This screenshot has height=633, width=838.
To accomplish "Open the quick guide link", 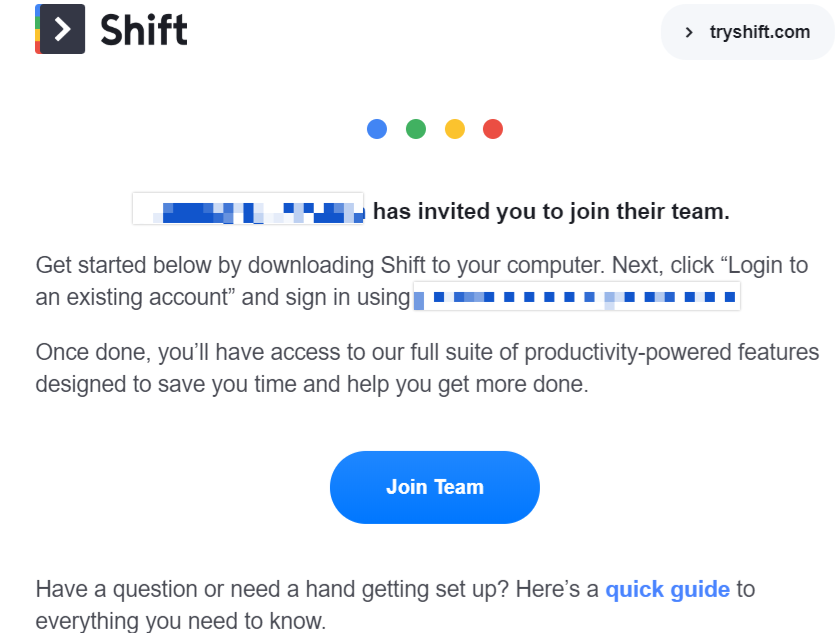I will click(x=668, y=589).
